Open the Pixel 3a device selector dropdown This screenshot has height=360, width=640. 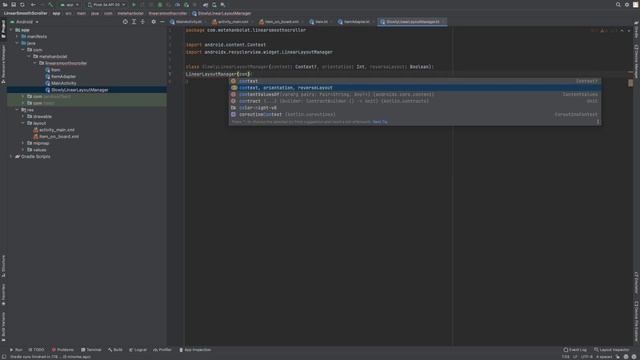(x=106, y=4)
